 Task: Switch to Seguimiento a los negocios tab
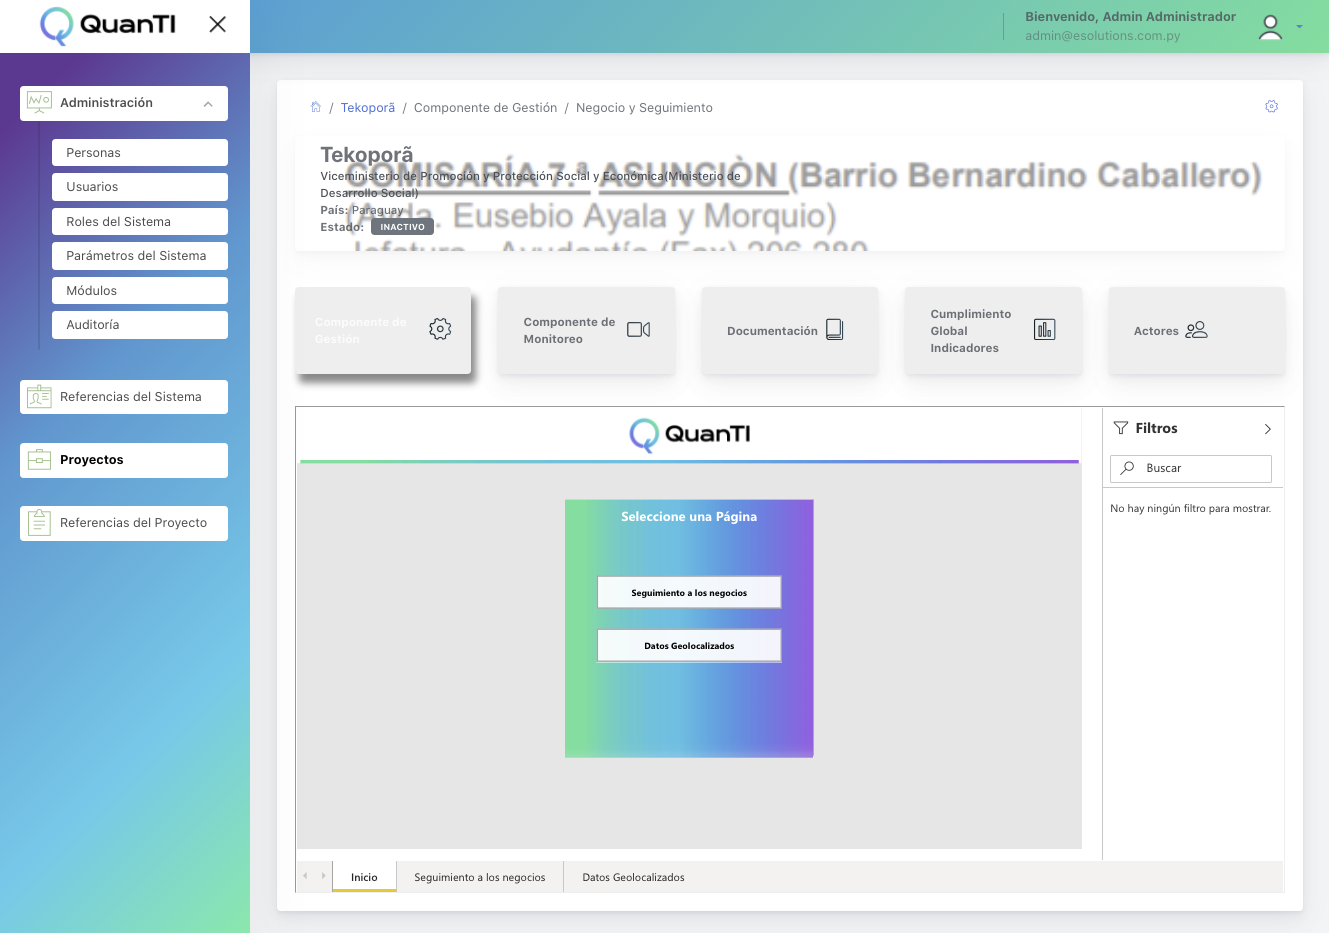[x=480, y=877]
